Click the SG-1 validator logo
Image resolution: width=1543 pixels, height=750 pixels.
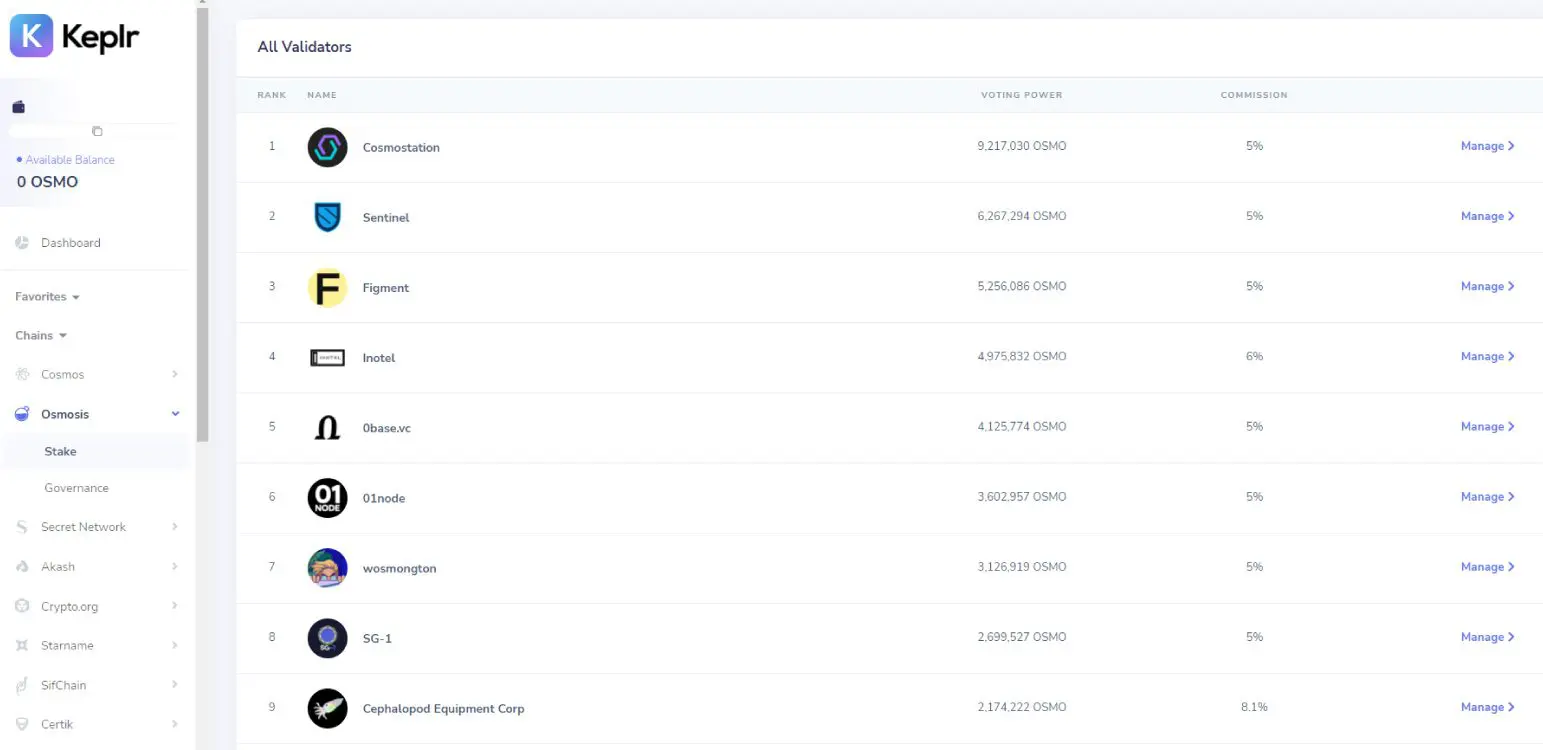click(x=327, y=638)
